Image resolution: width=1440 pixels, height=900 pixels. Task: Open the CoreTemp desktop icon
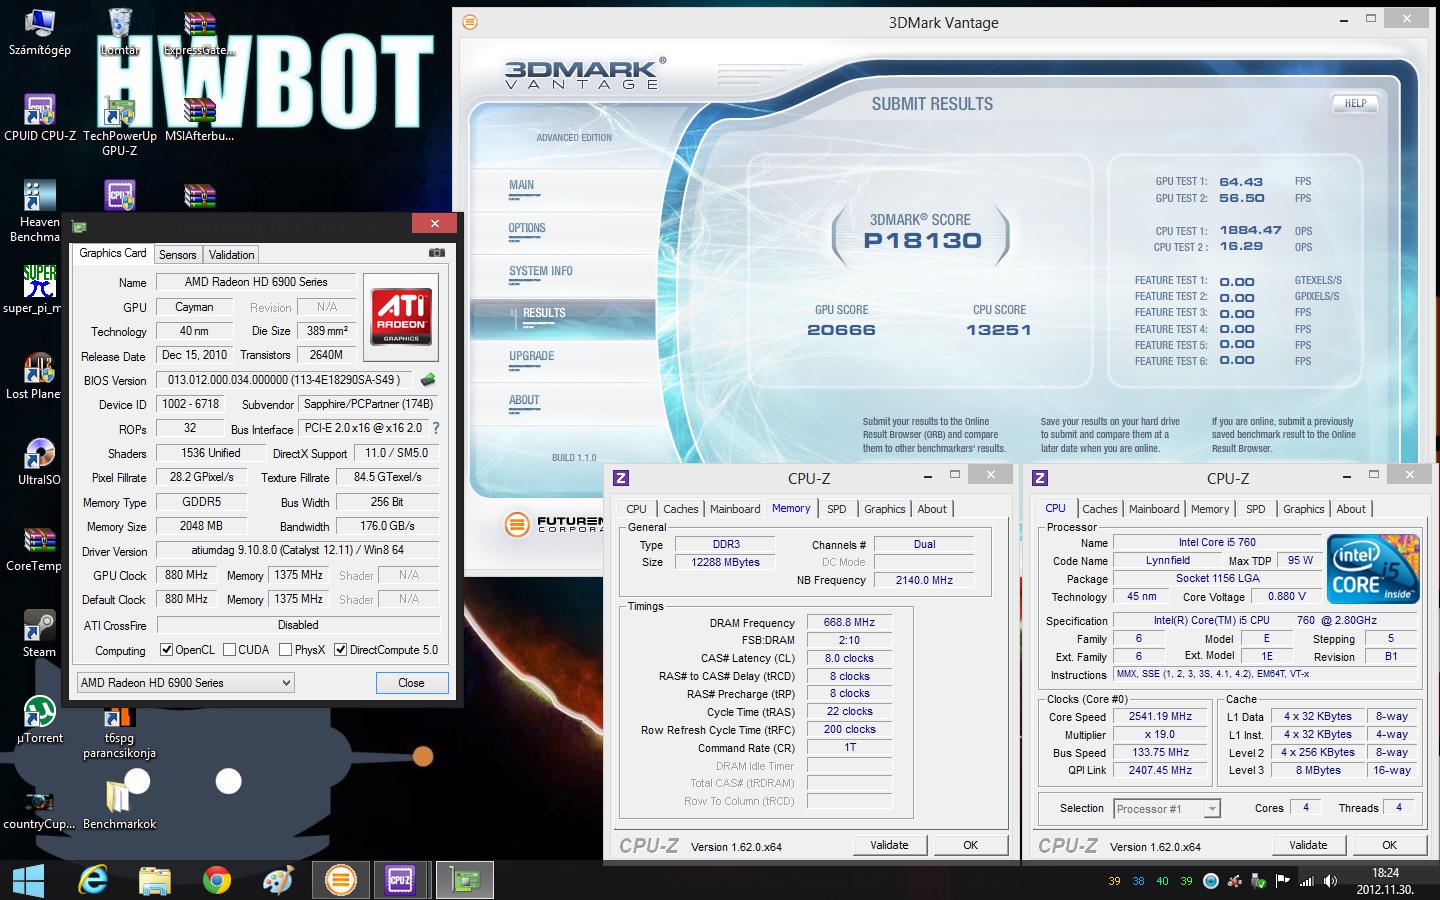[35, 548]
